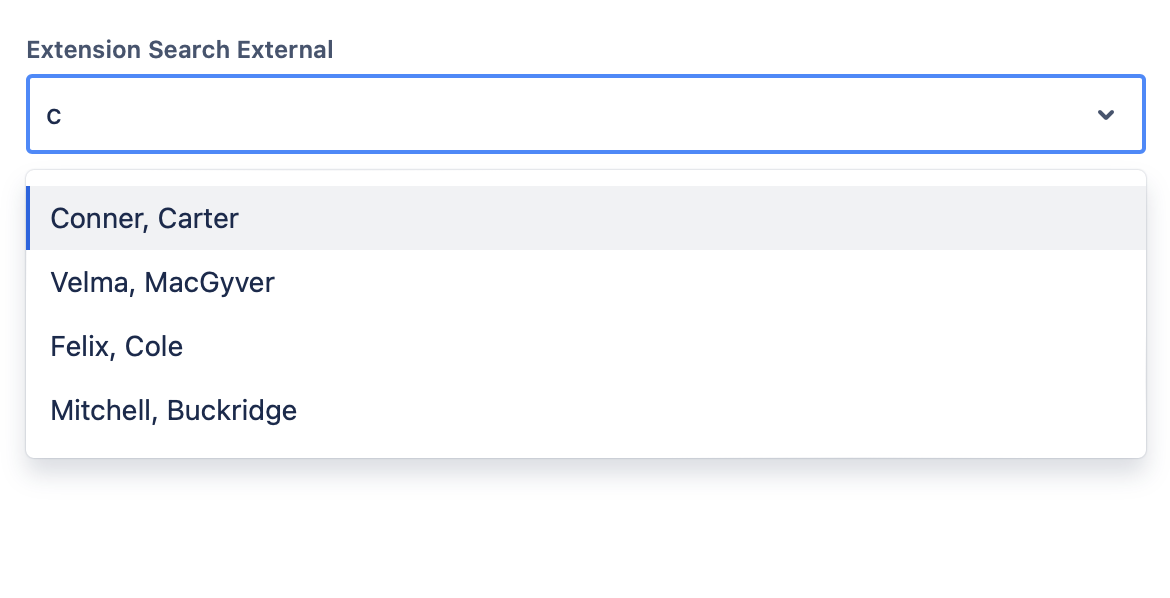Toggle the combobox open state using the chevron
Screen dimensions: 1170x598
[x=1106, y=114]
